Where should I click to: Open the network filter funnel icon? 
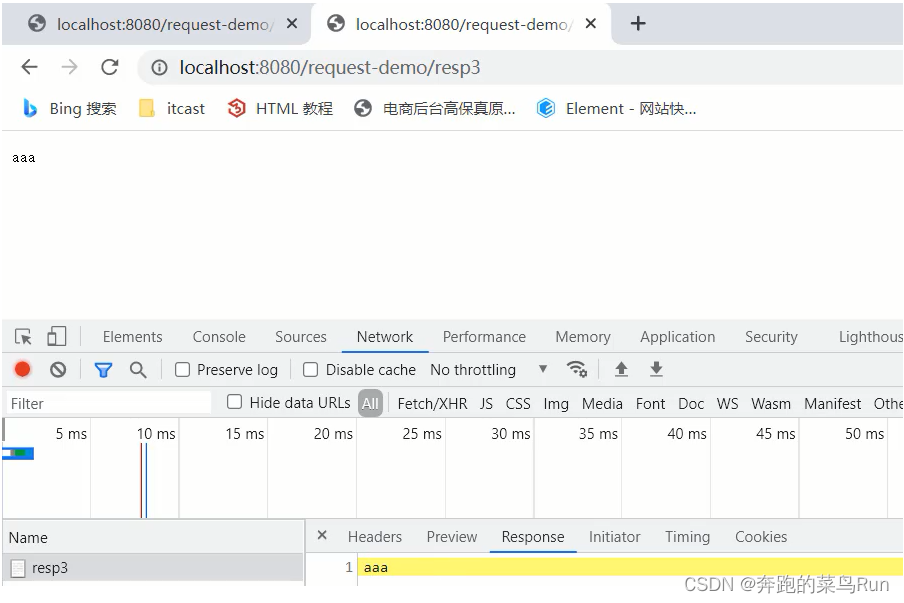(103, 369)
